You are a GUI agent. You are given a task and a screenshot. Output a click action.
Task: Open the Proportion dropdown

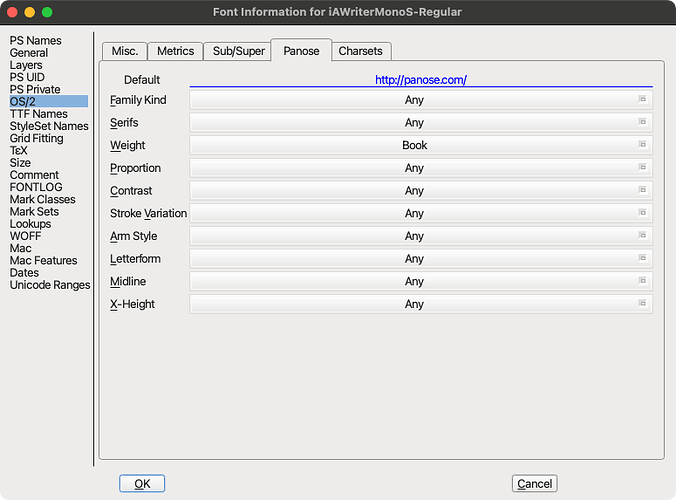pos(421,168)
